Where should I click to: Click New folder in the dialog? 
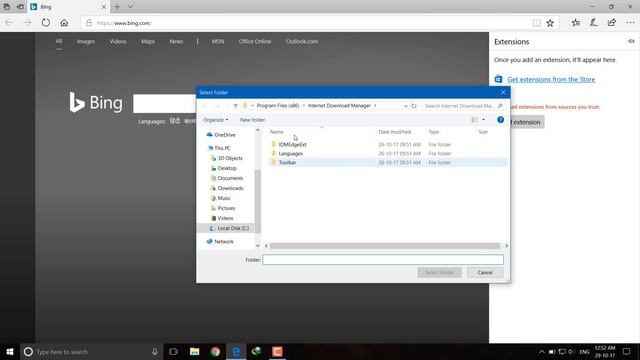(x=252, y=120)
